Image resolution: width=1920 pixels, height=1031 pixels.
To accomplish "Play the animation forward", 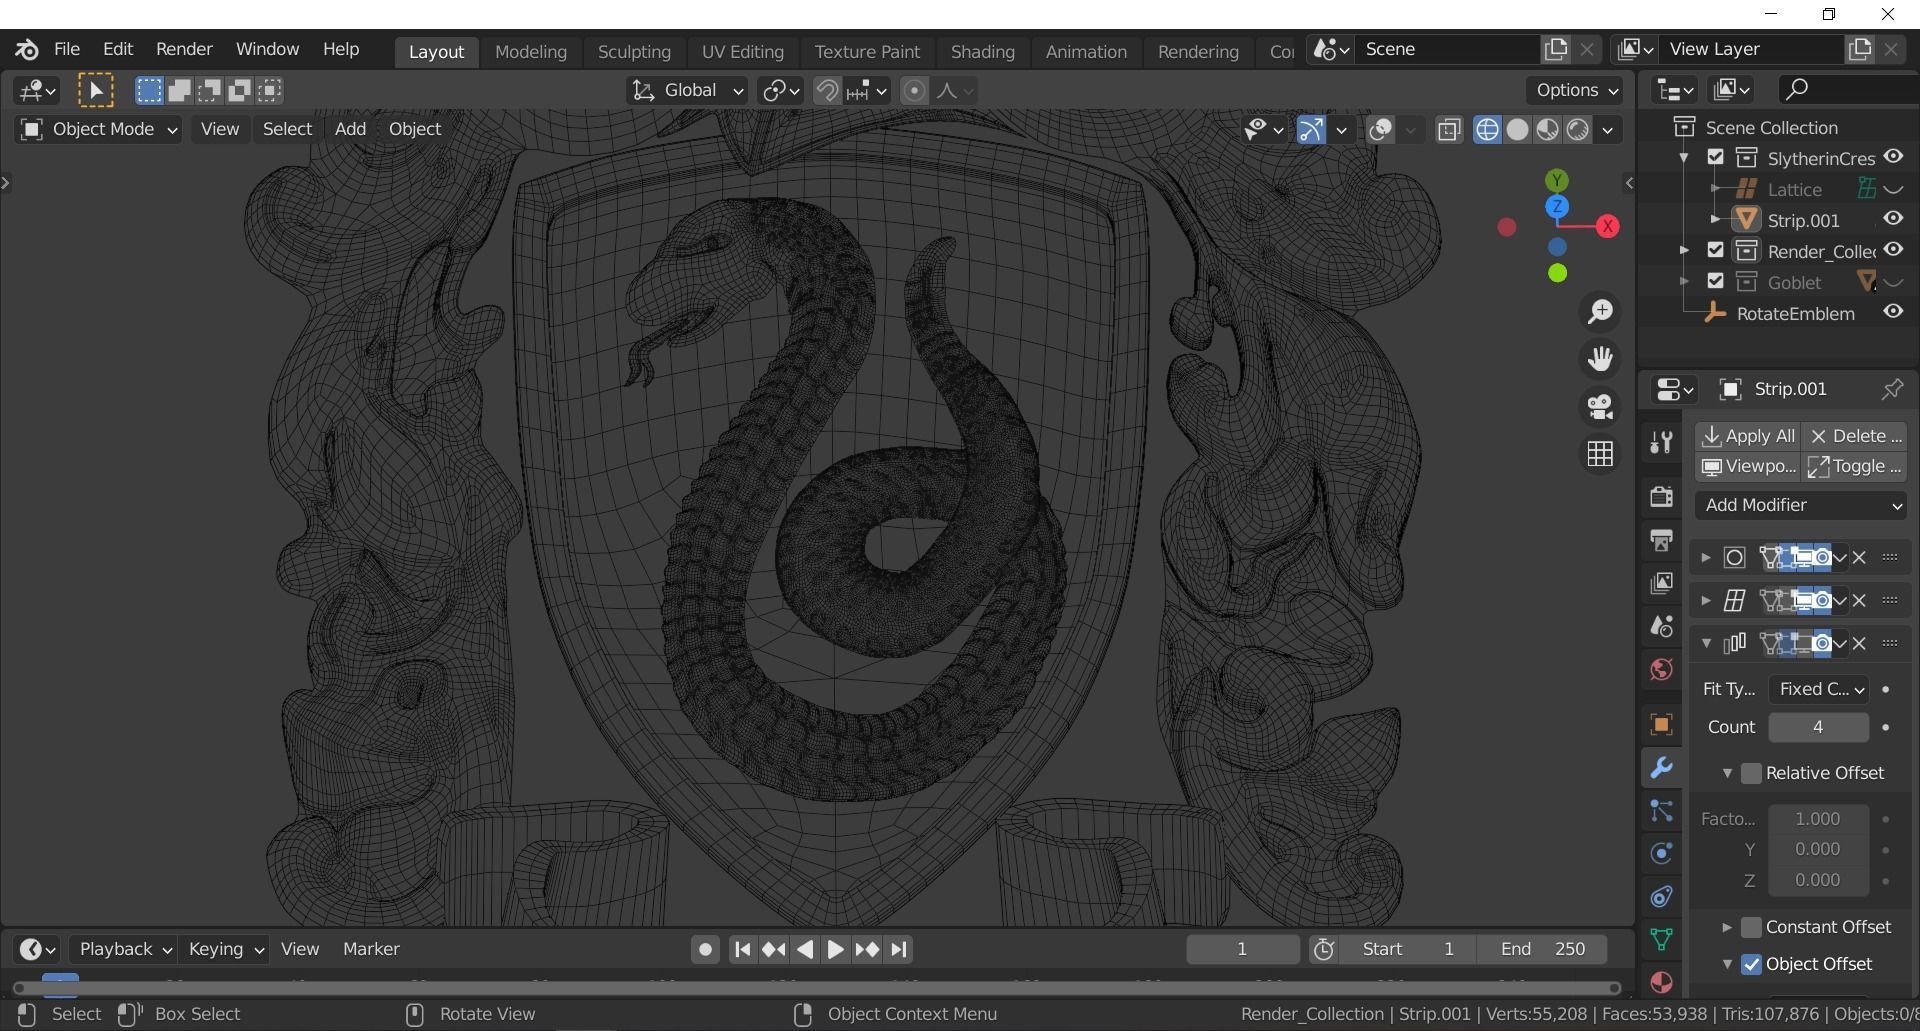I will 836,950.
